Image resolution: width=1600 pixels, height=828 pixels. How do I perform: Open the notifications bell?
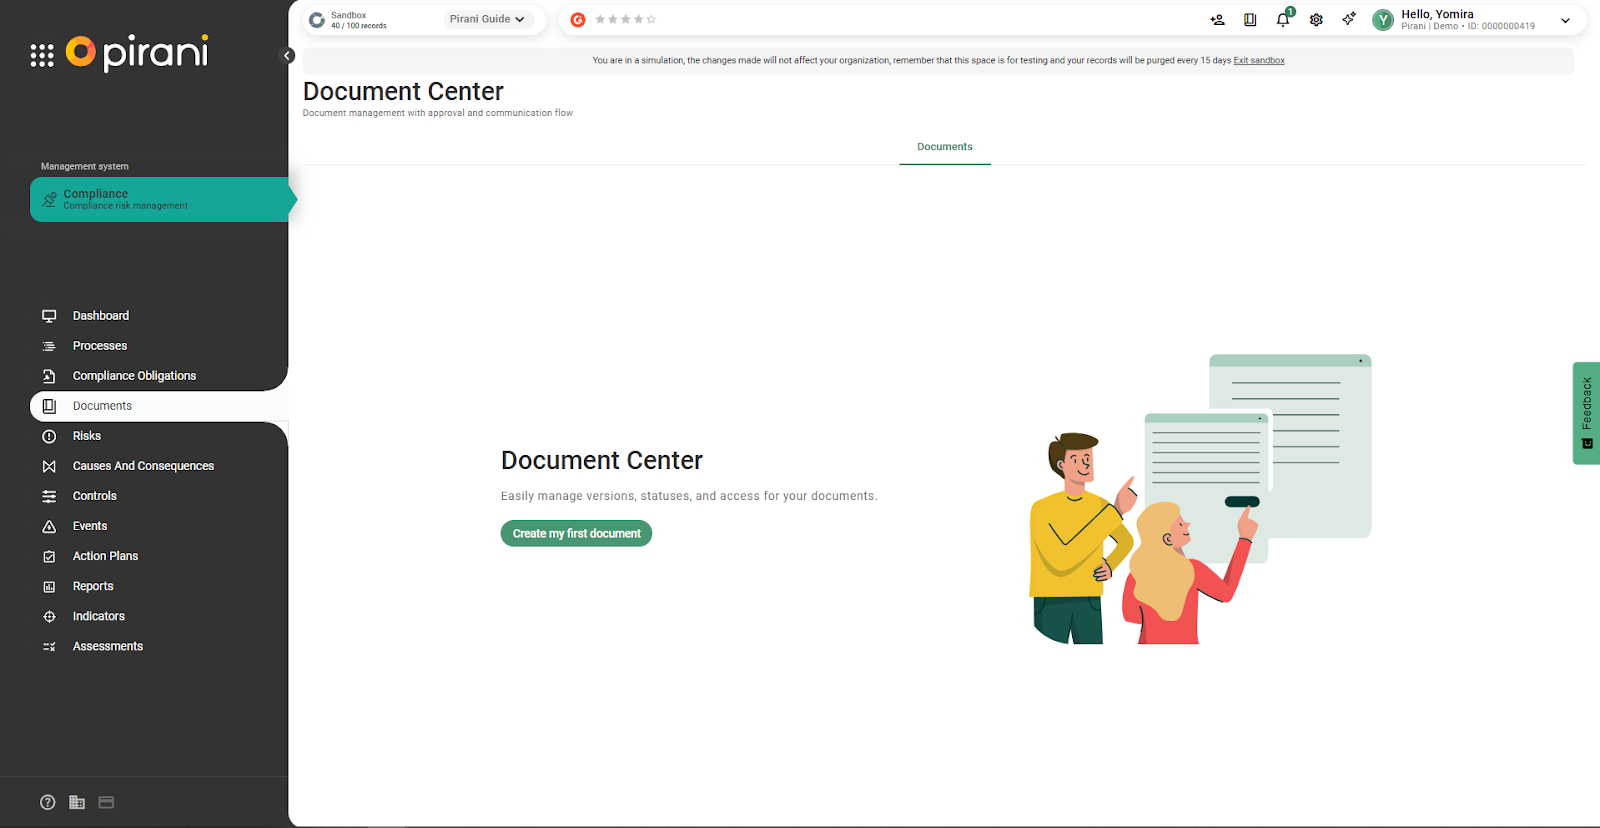1283,20
